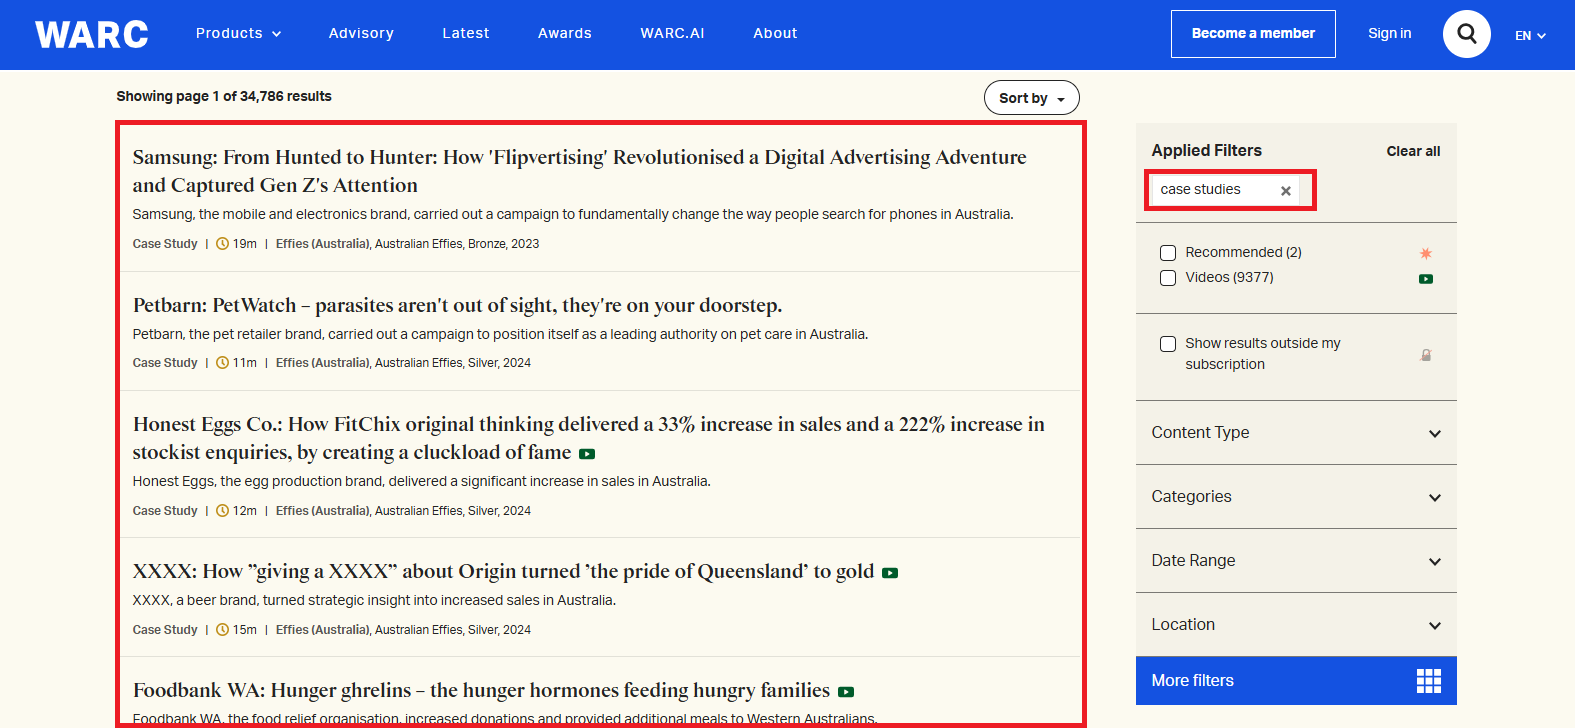
Task: Remove the case studies filter tag
Action: (1286, 191)
